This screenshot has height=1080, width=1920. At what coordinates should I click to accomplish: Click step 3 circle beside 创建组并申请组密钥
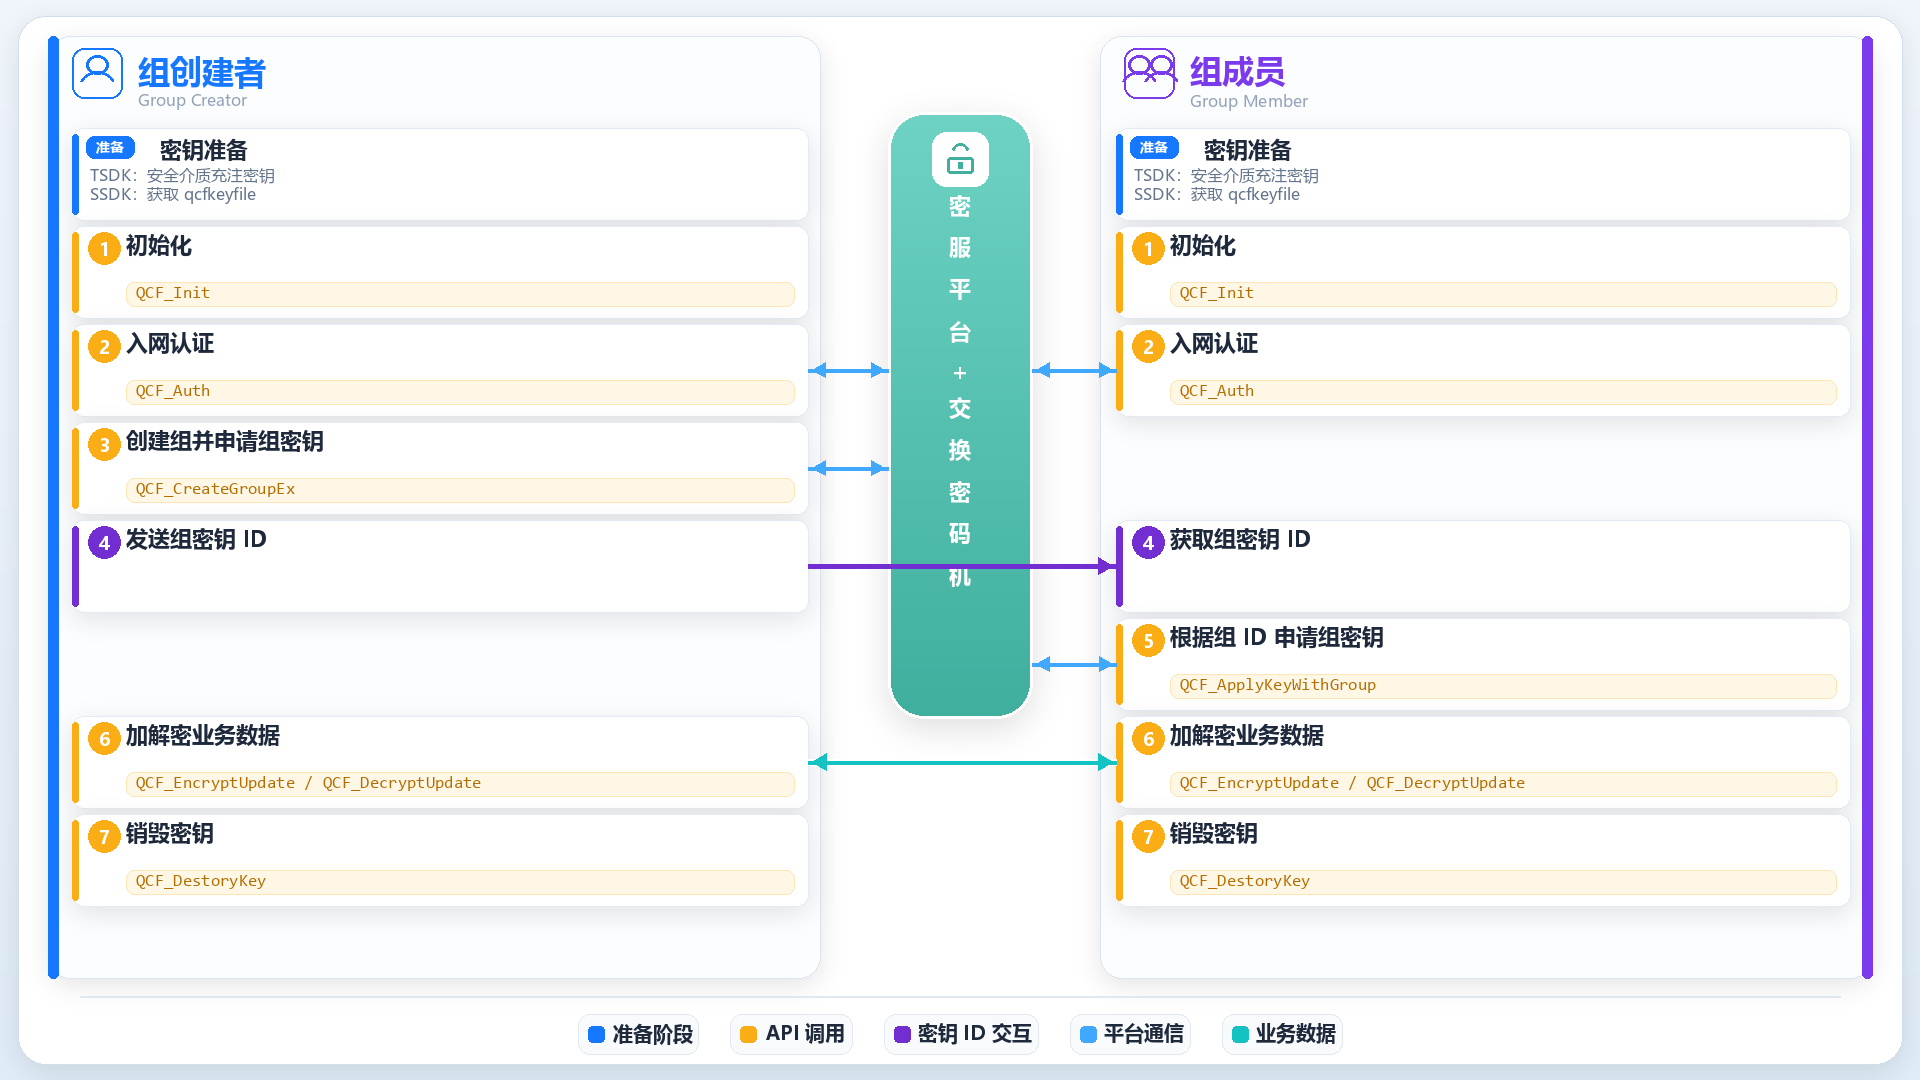point(104,444)
